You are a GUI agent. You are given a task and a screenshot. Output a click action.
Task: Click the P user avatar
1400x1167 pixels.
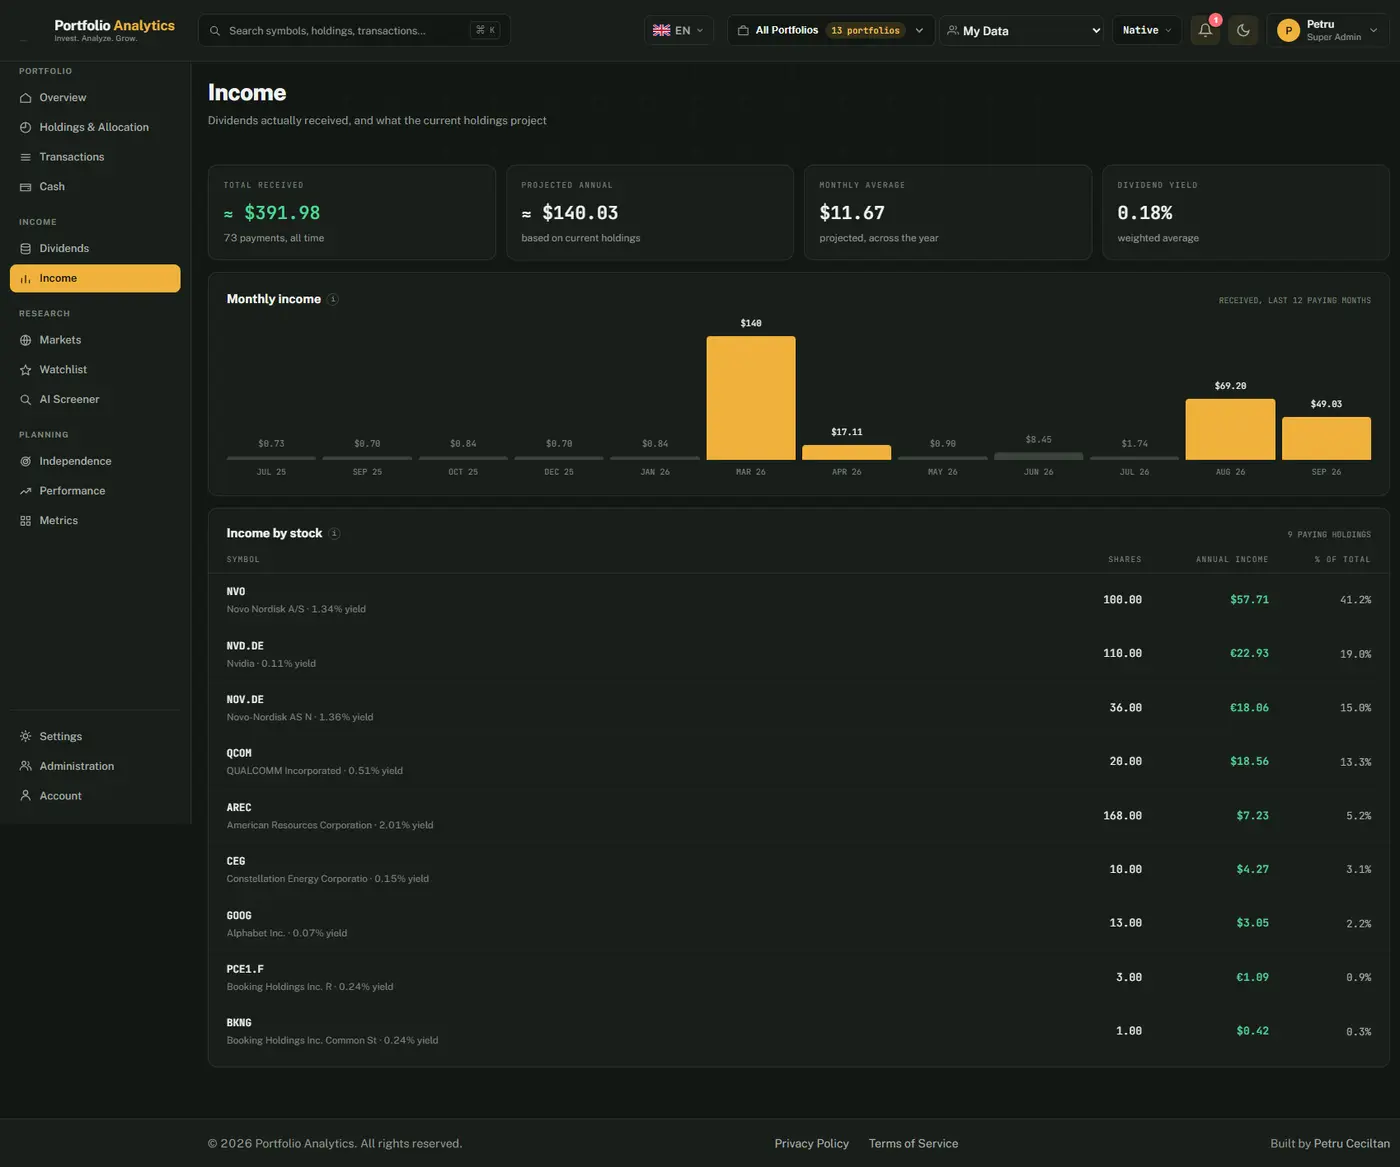pyautogui.click(x=1288, y=31)
